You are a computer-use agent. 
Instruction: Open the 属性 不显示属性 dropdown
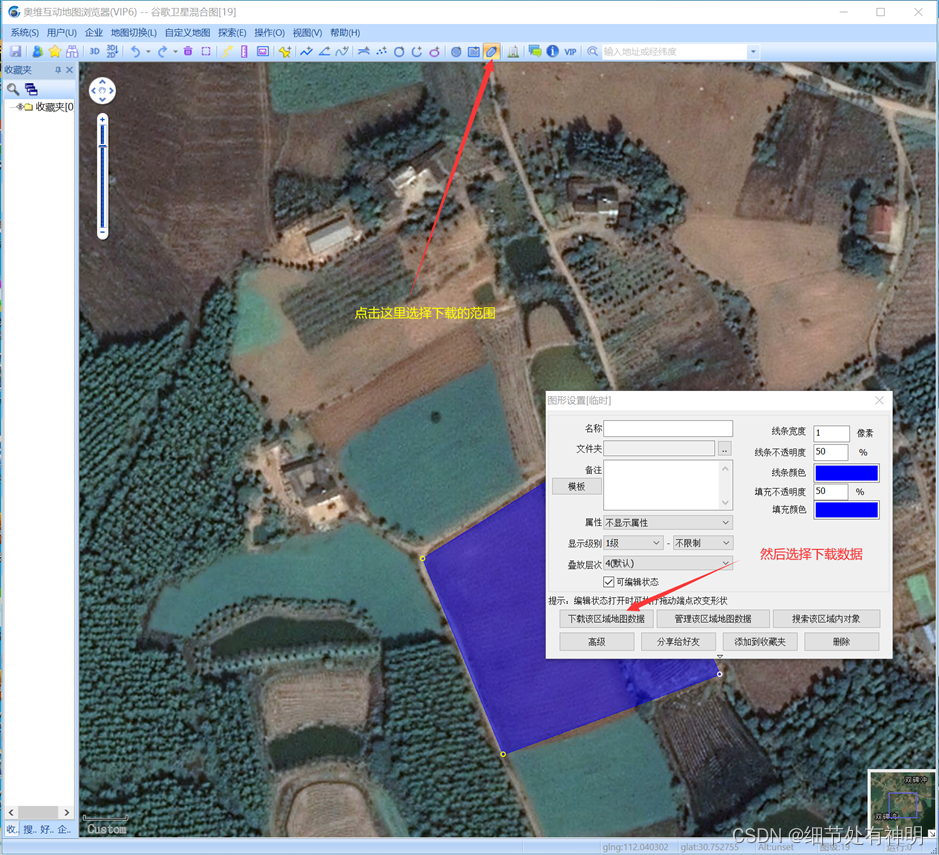(668, 523)
